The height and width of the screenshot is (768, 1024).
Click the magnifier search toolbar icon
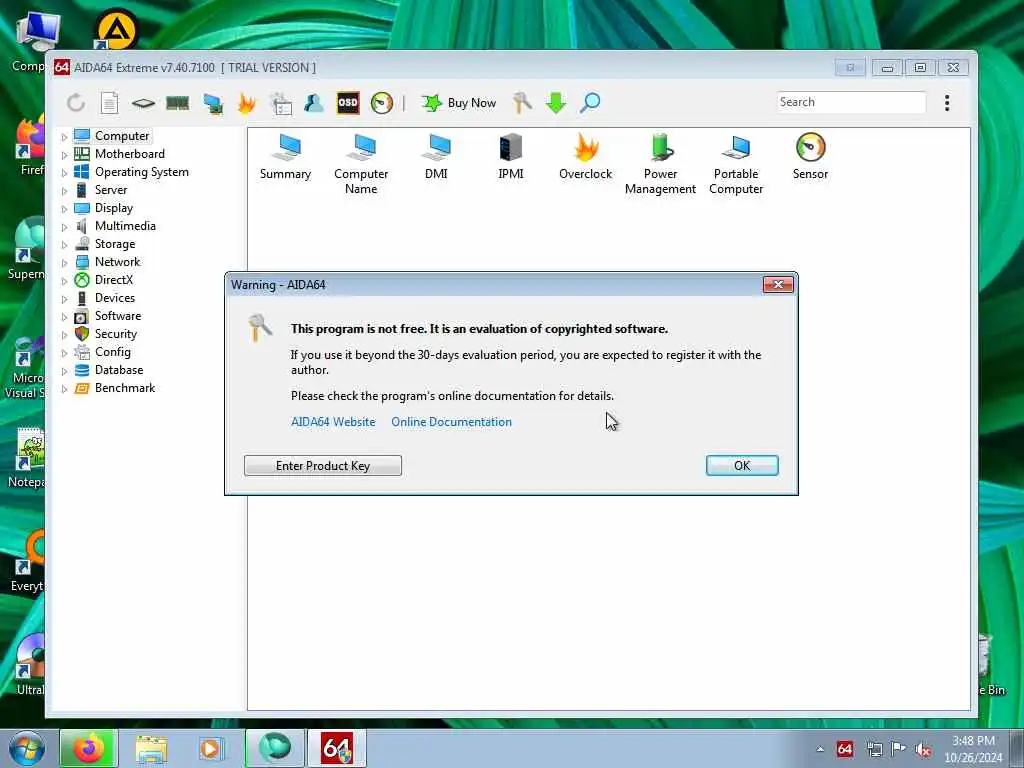click(590, 103)
